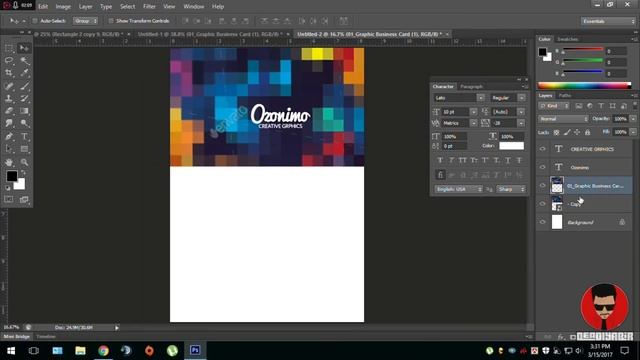Select the Horizontal Type tool
The width and height of the screenshot is (640, 360).
coord(24,136)
